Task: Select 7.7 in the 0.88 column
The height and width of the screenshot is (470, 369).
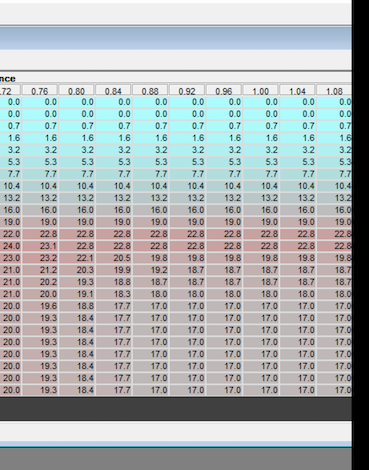Action: click(151, 174)
